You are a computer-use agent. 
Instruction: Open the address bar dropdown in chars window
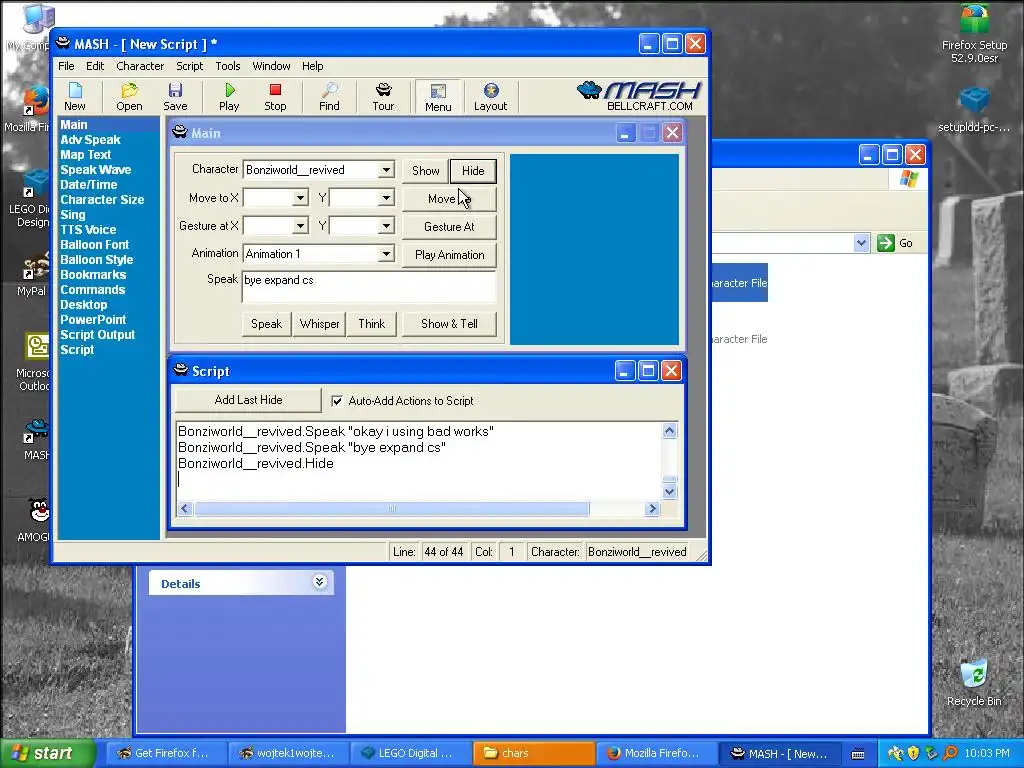click(x=861, y=243)
